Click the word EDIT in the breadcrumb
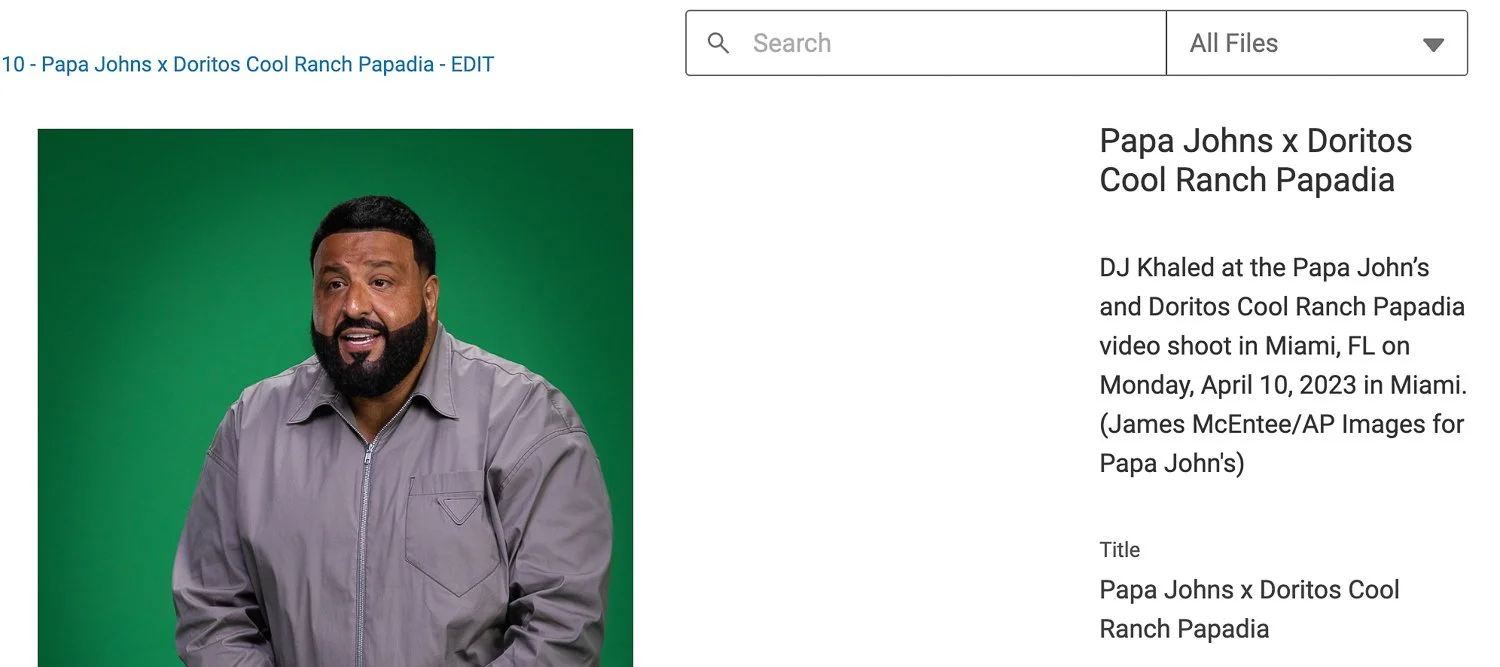Image resolution: width=1500 pixels, height=667 pixels. (x=473, y=65)
